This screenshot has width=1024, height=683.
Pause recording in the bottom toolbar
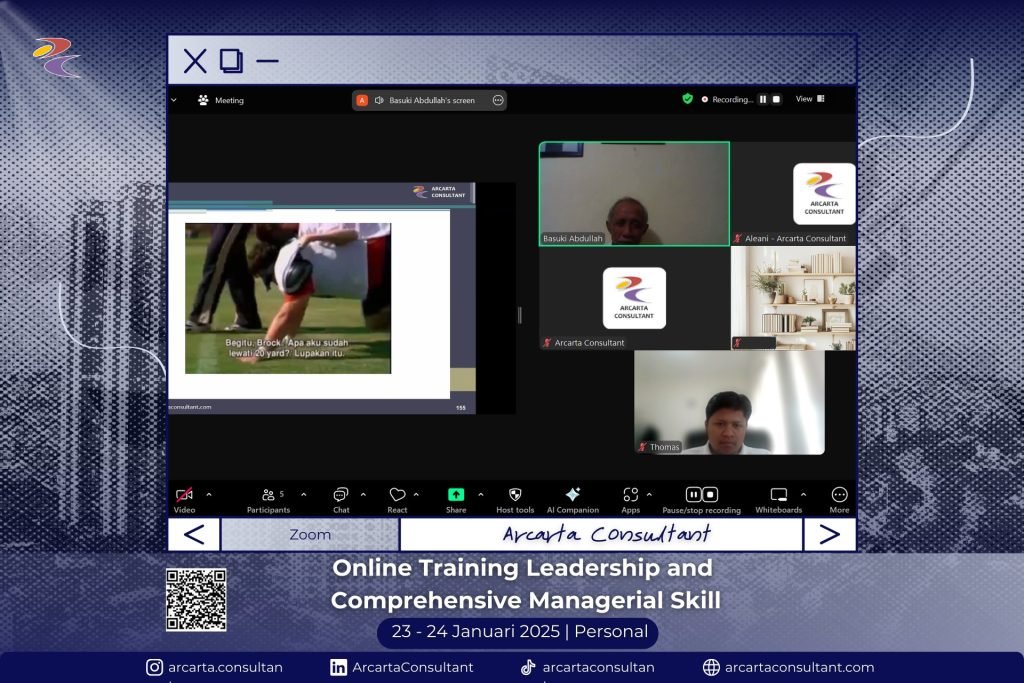coord(693,495)
